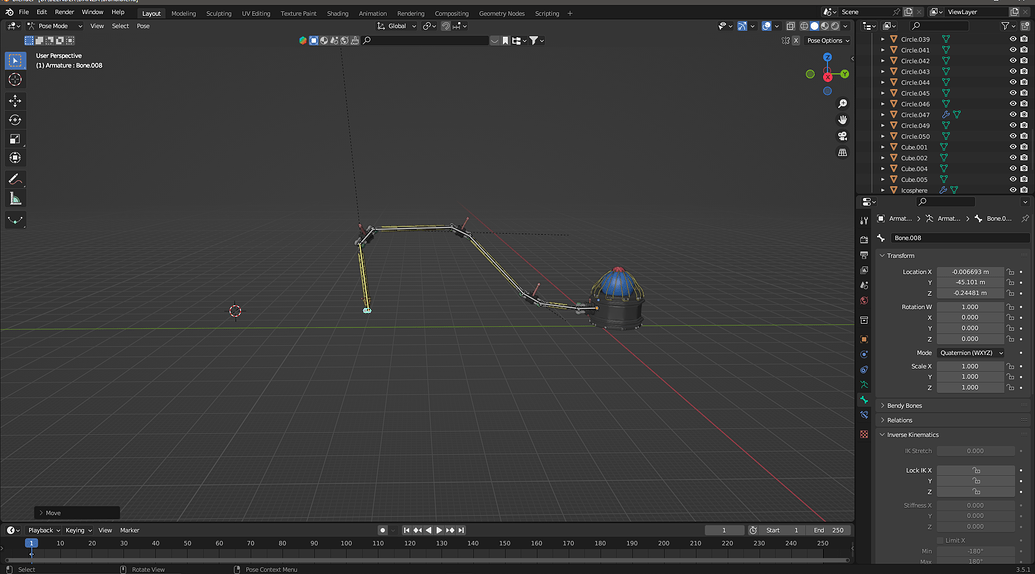Open the Global orientation dropdown
This screenshot has height=574, width=1035.
[397, 26]
